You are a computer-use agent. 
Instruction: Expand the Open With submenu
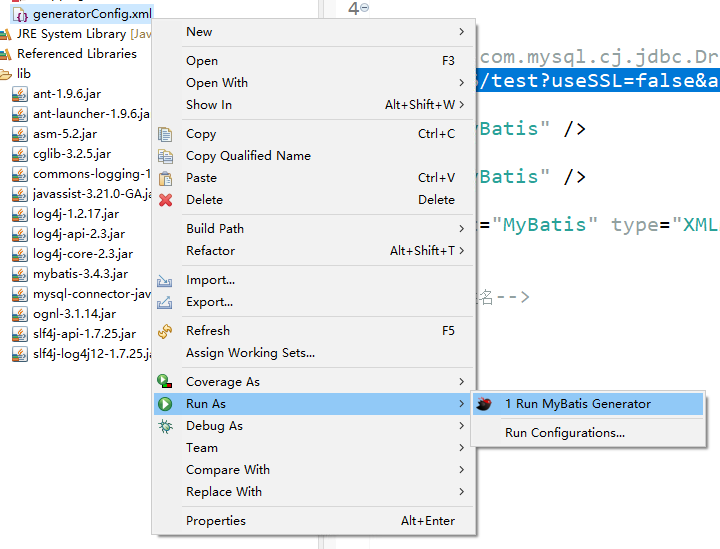click(461, 83)
